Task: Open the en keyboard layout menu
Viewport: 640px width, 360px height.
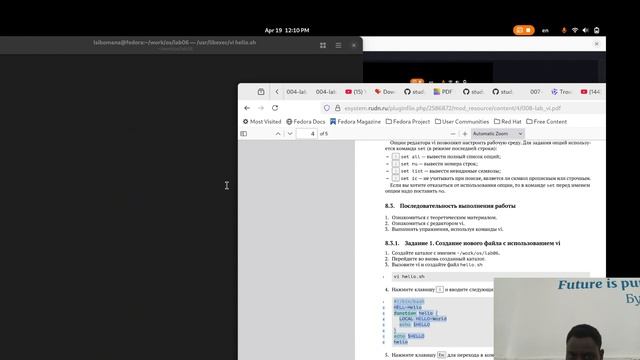Action: pyautogui.click(x=545, y=30)
